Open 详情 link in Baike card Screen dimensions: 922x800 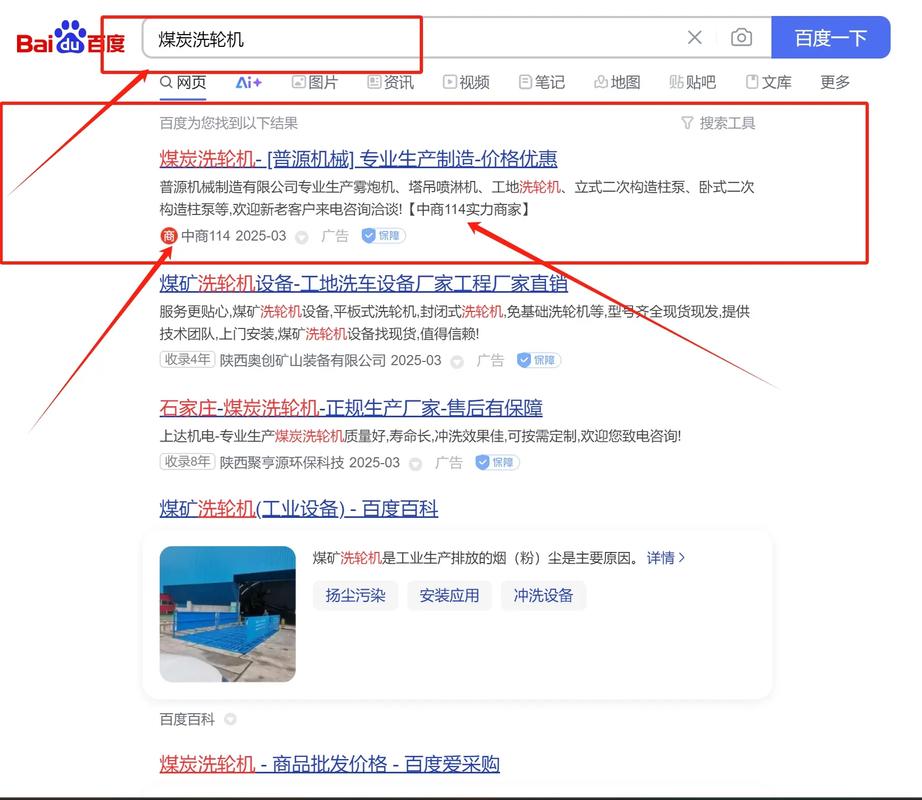(x=666, y=558)
